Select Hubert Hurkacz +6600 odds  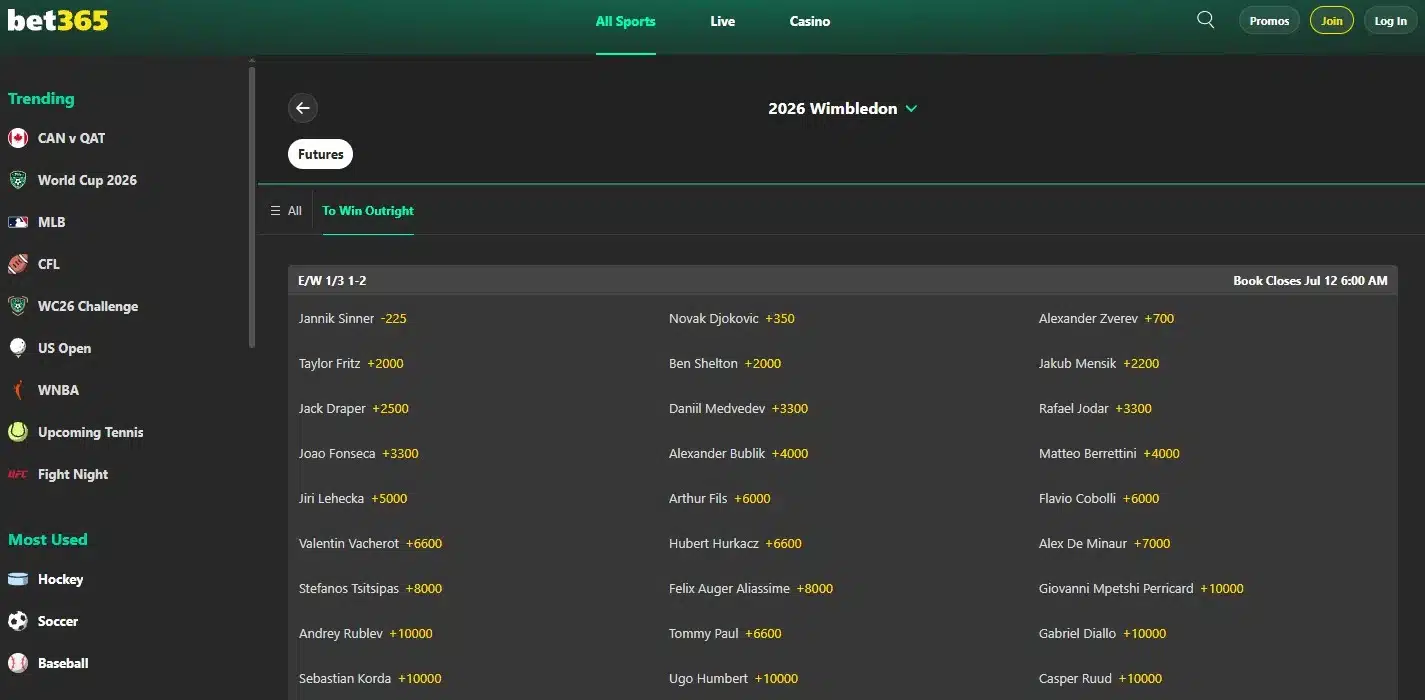tap(735, 543)
